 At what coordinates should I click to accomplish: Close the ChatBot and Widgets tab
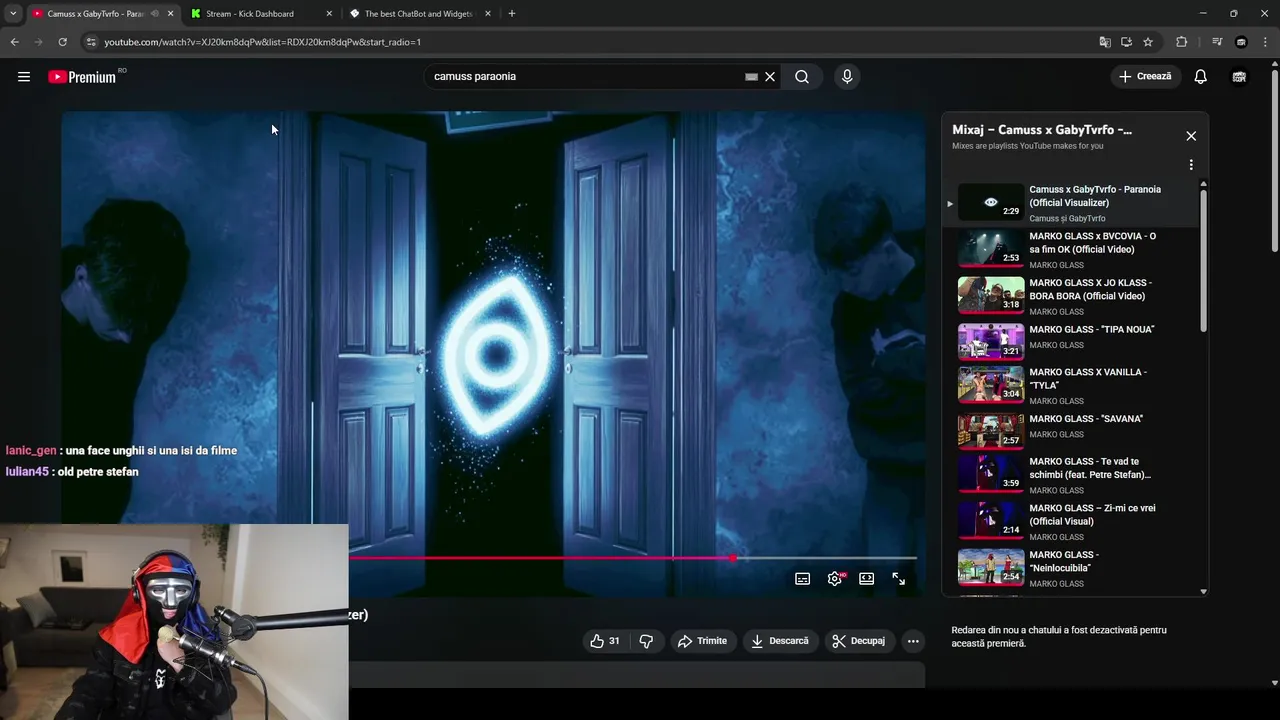click(x=488, y=14)
